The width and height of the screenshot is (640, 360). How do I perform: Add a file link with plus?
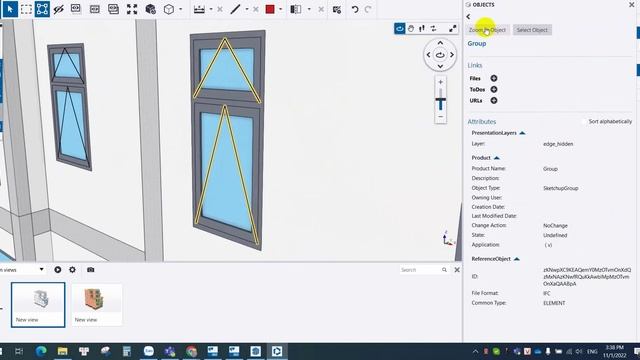point(494,78)
